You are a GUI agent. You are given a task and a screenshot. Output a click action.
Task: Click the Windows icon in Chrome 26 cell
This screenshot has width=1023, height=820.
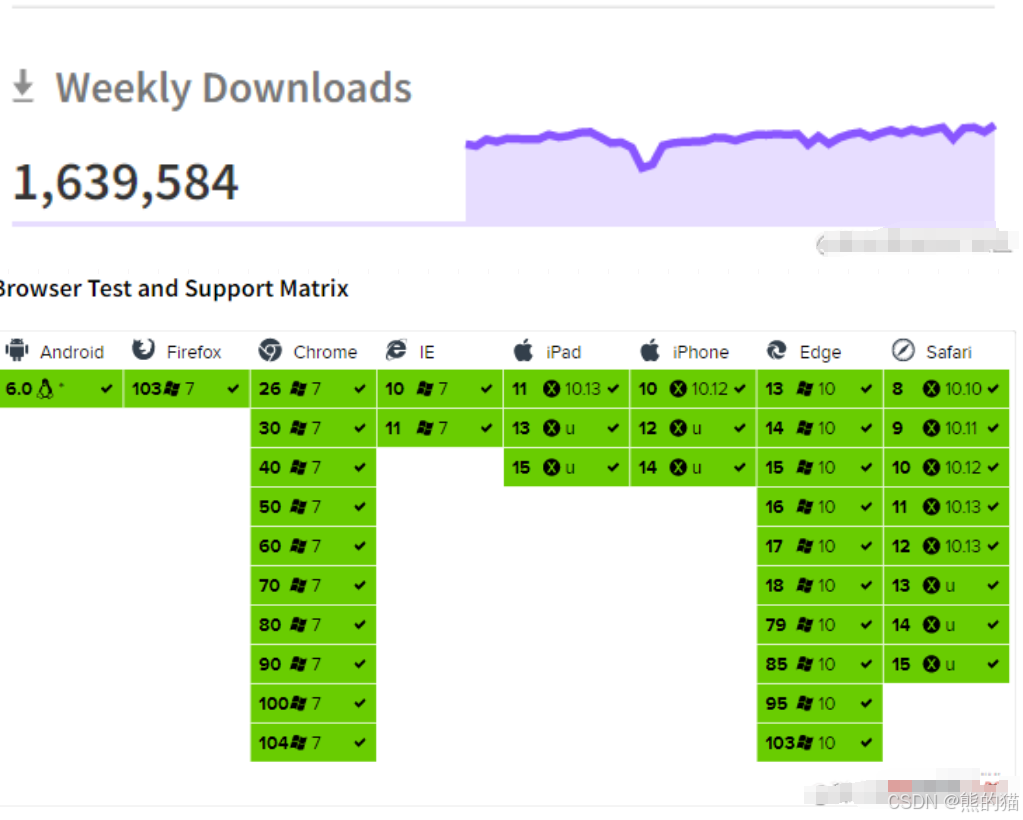(x=298, y=389)
